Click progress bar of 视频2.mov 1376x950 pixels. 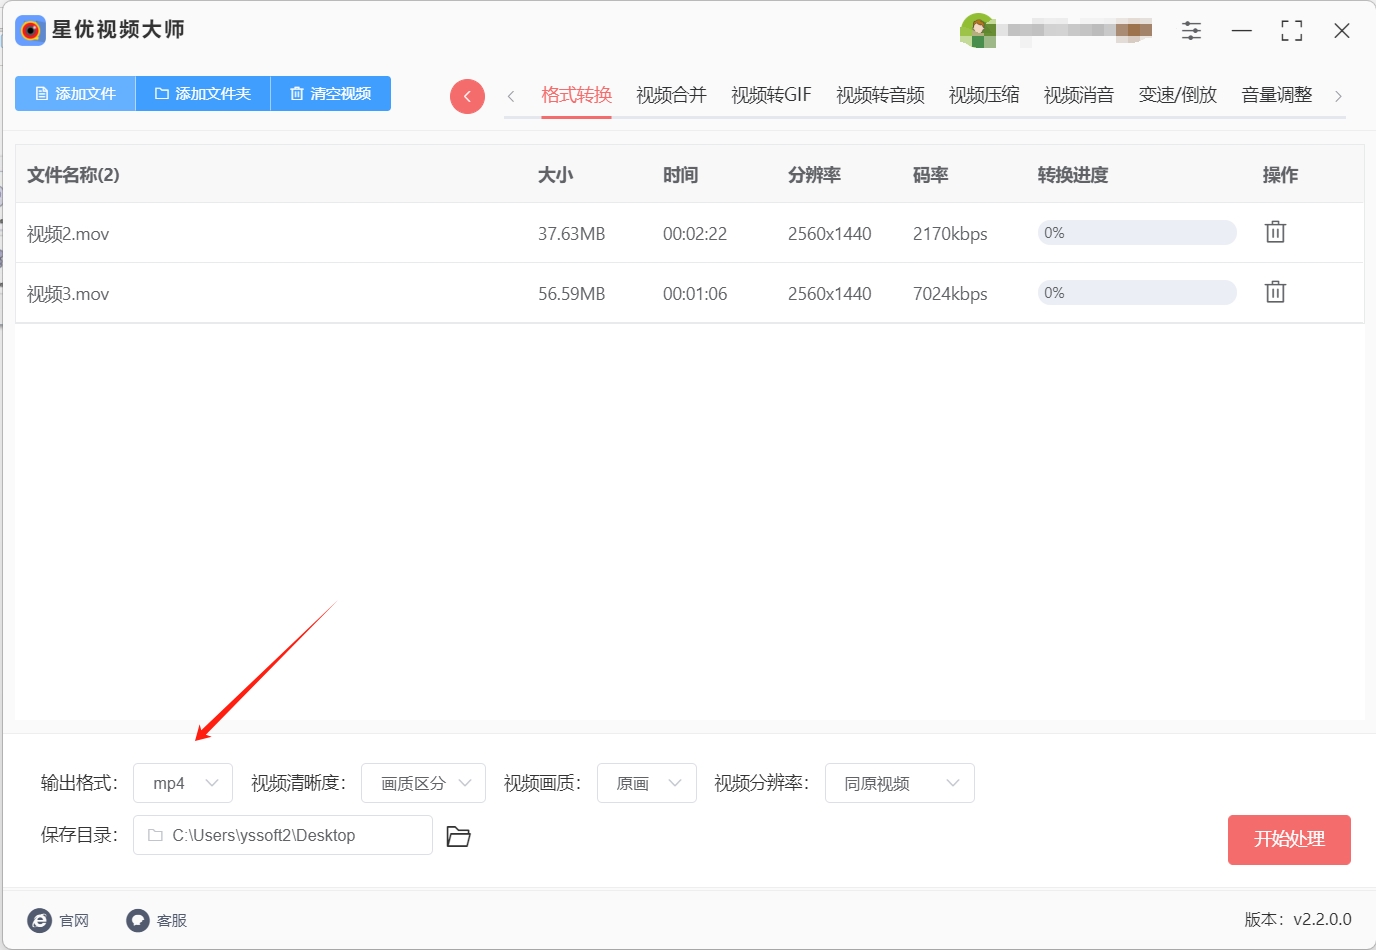coord(1137,233)
